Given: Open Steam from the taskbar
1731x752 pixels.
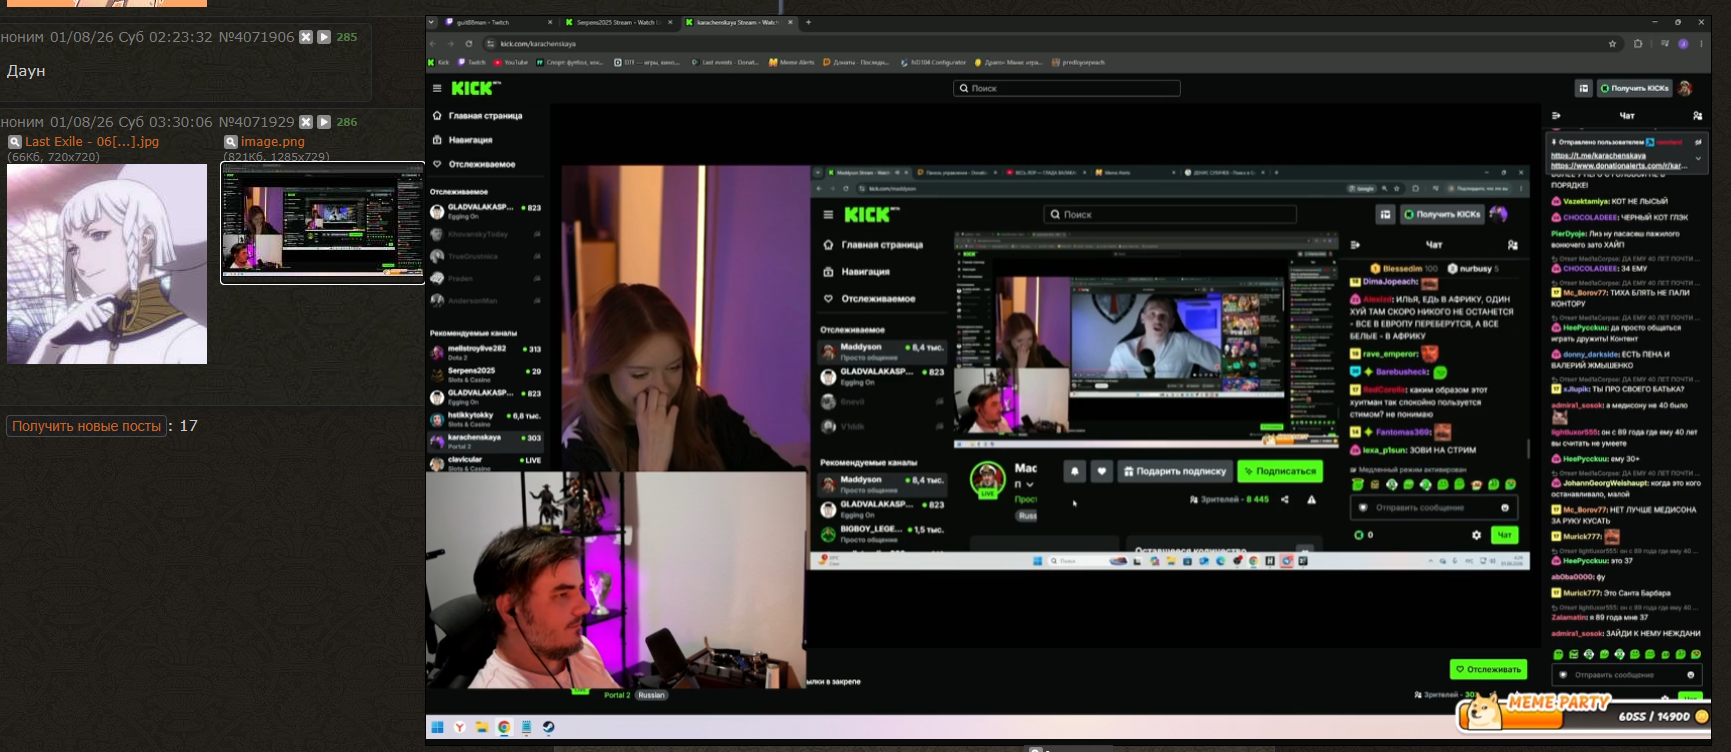Looking at the screenshot, I should (549, 727).
